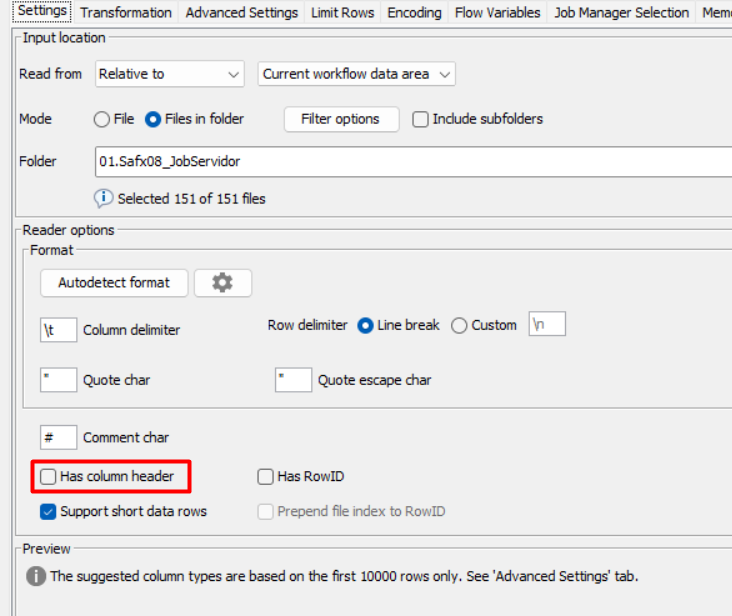This screenshot has height=616, width=732.
Task: Click the Column delimiter text box
Action: point(58,329)
